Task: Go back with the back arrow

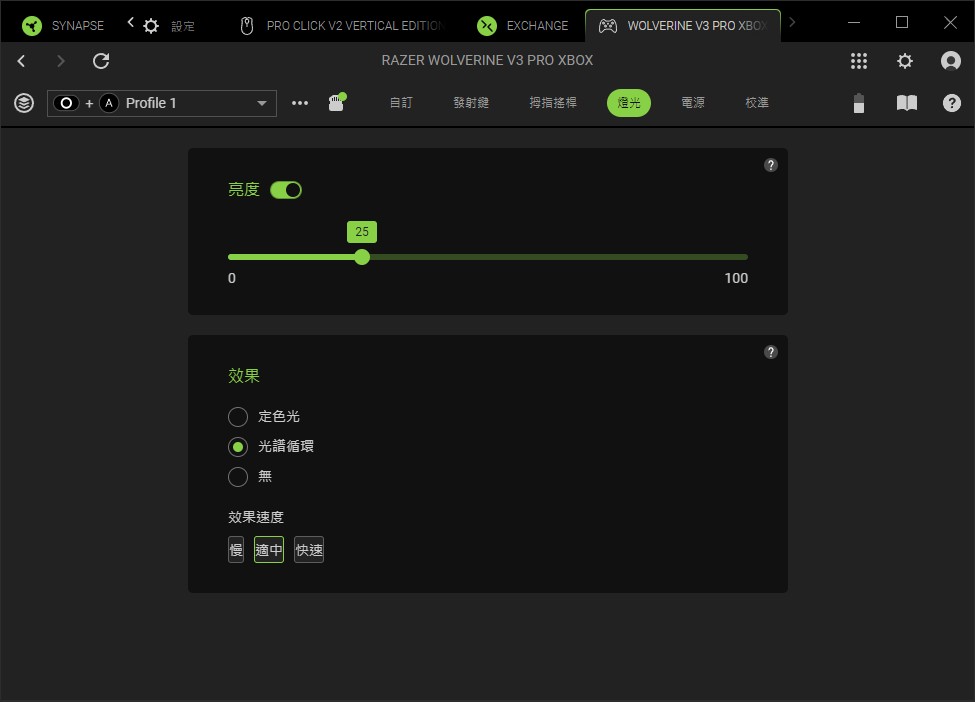Action: [22, 61]
